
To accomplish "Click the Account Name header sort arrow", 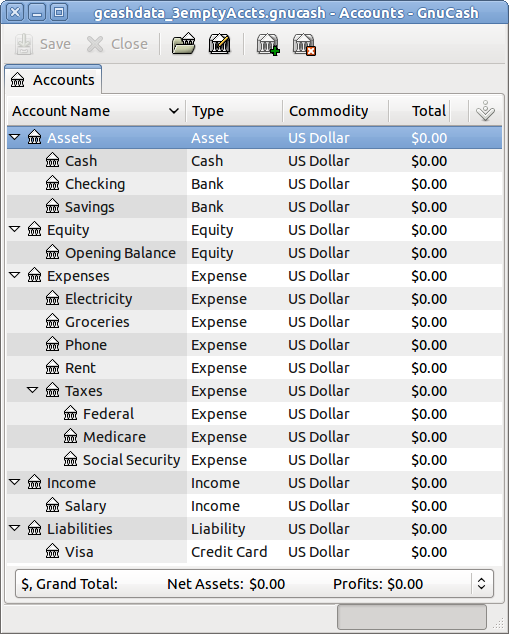I will tap(174, 111).
